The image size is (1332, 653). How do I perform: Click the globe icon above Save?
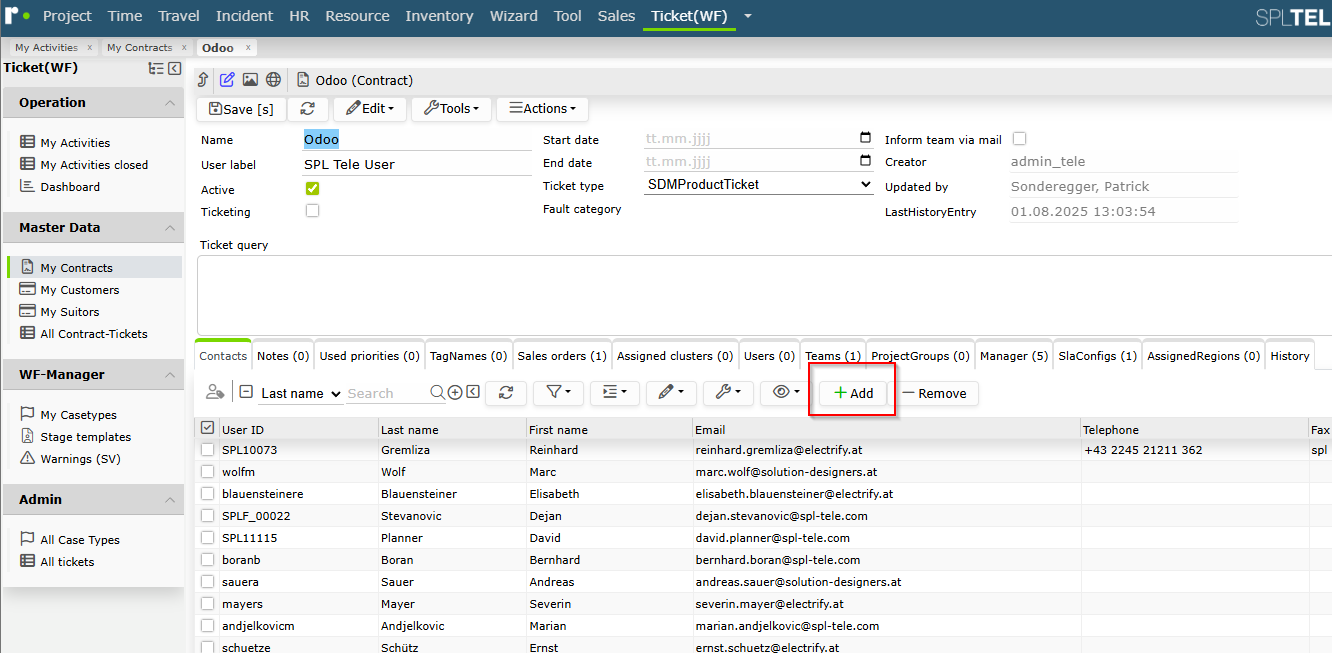point(273,80)
